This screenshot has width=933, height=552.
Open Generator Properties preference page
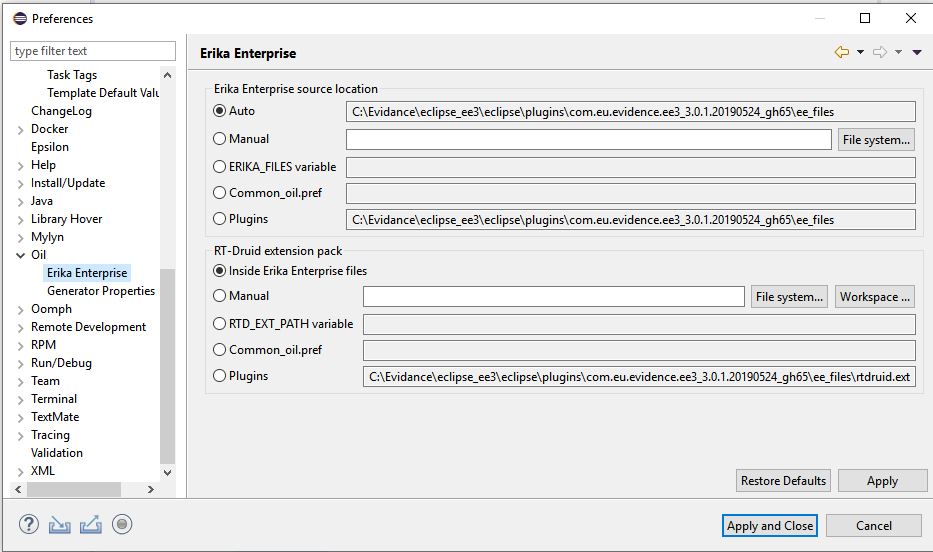click(x=101, y=291)
